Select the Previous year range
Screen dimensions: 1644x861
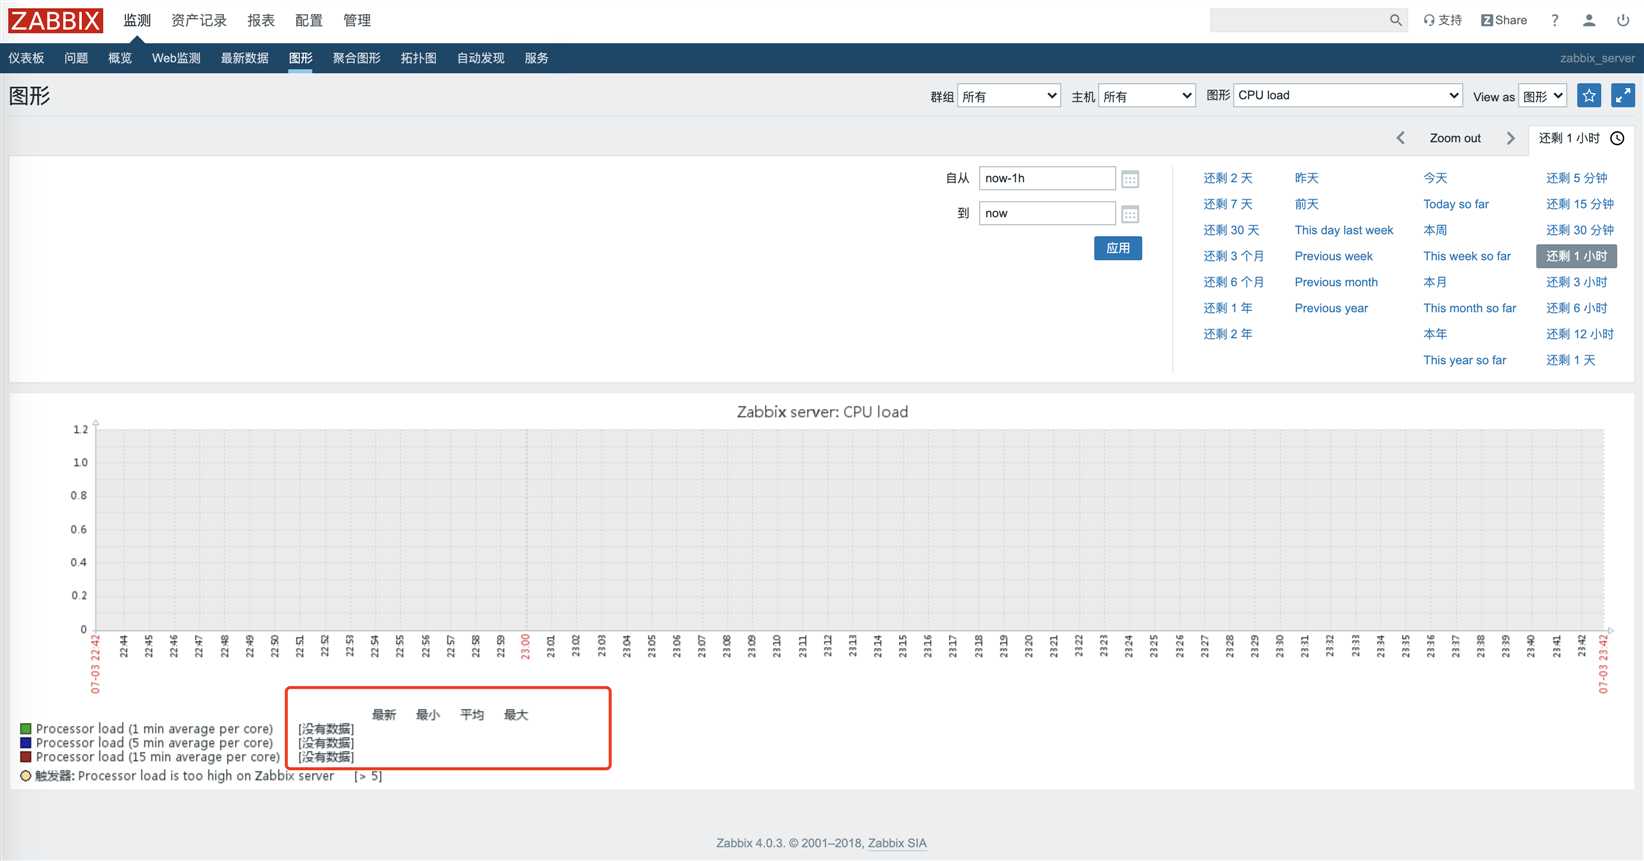point(1331,308)
